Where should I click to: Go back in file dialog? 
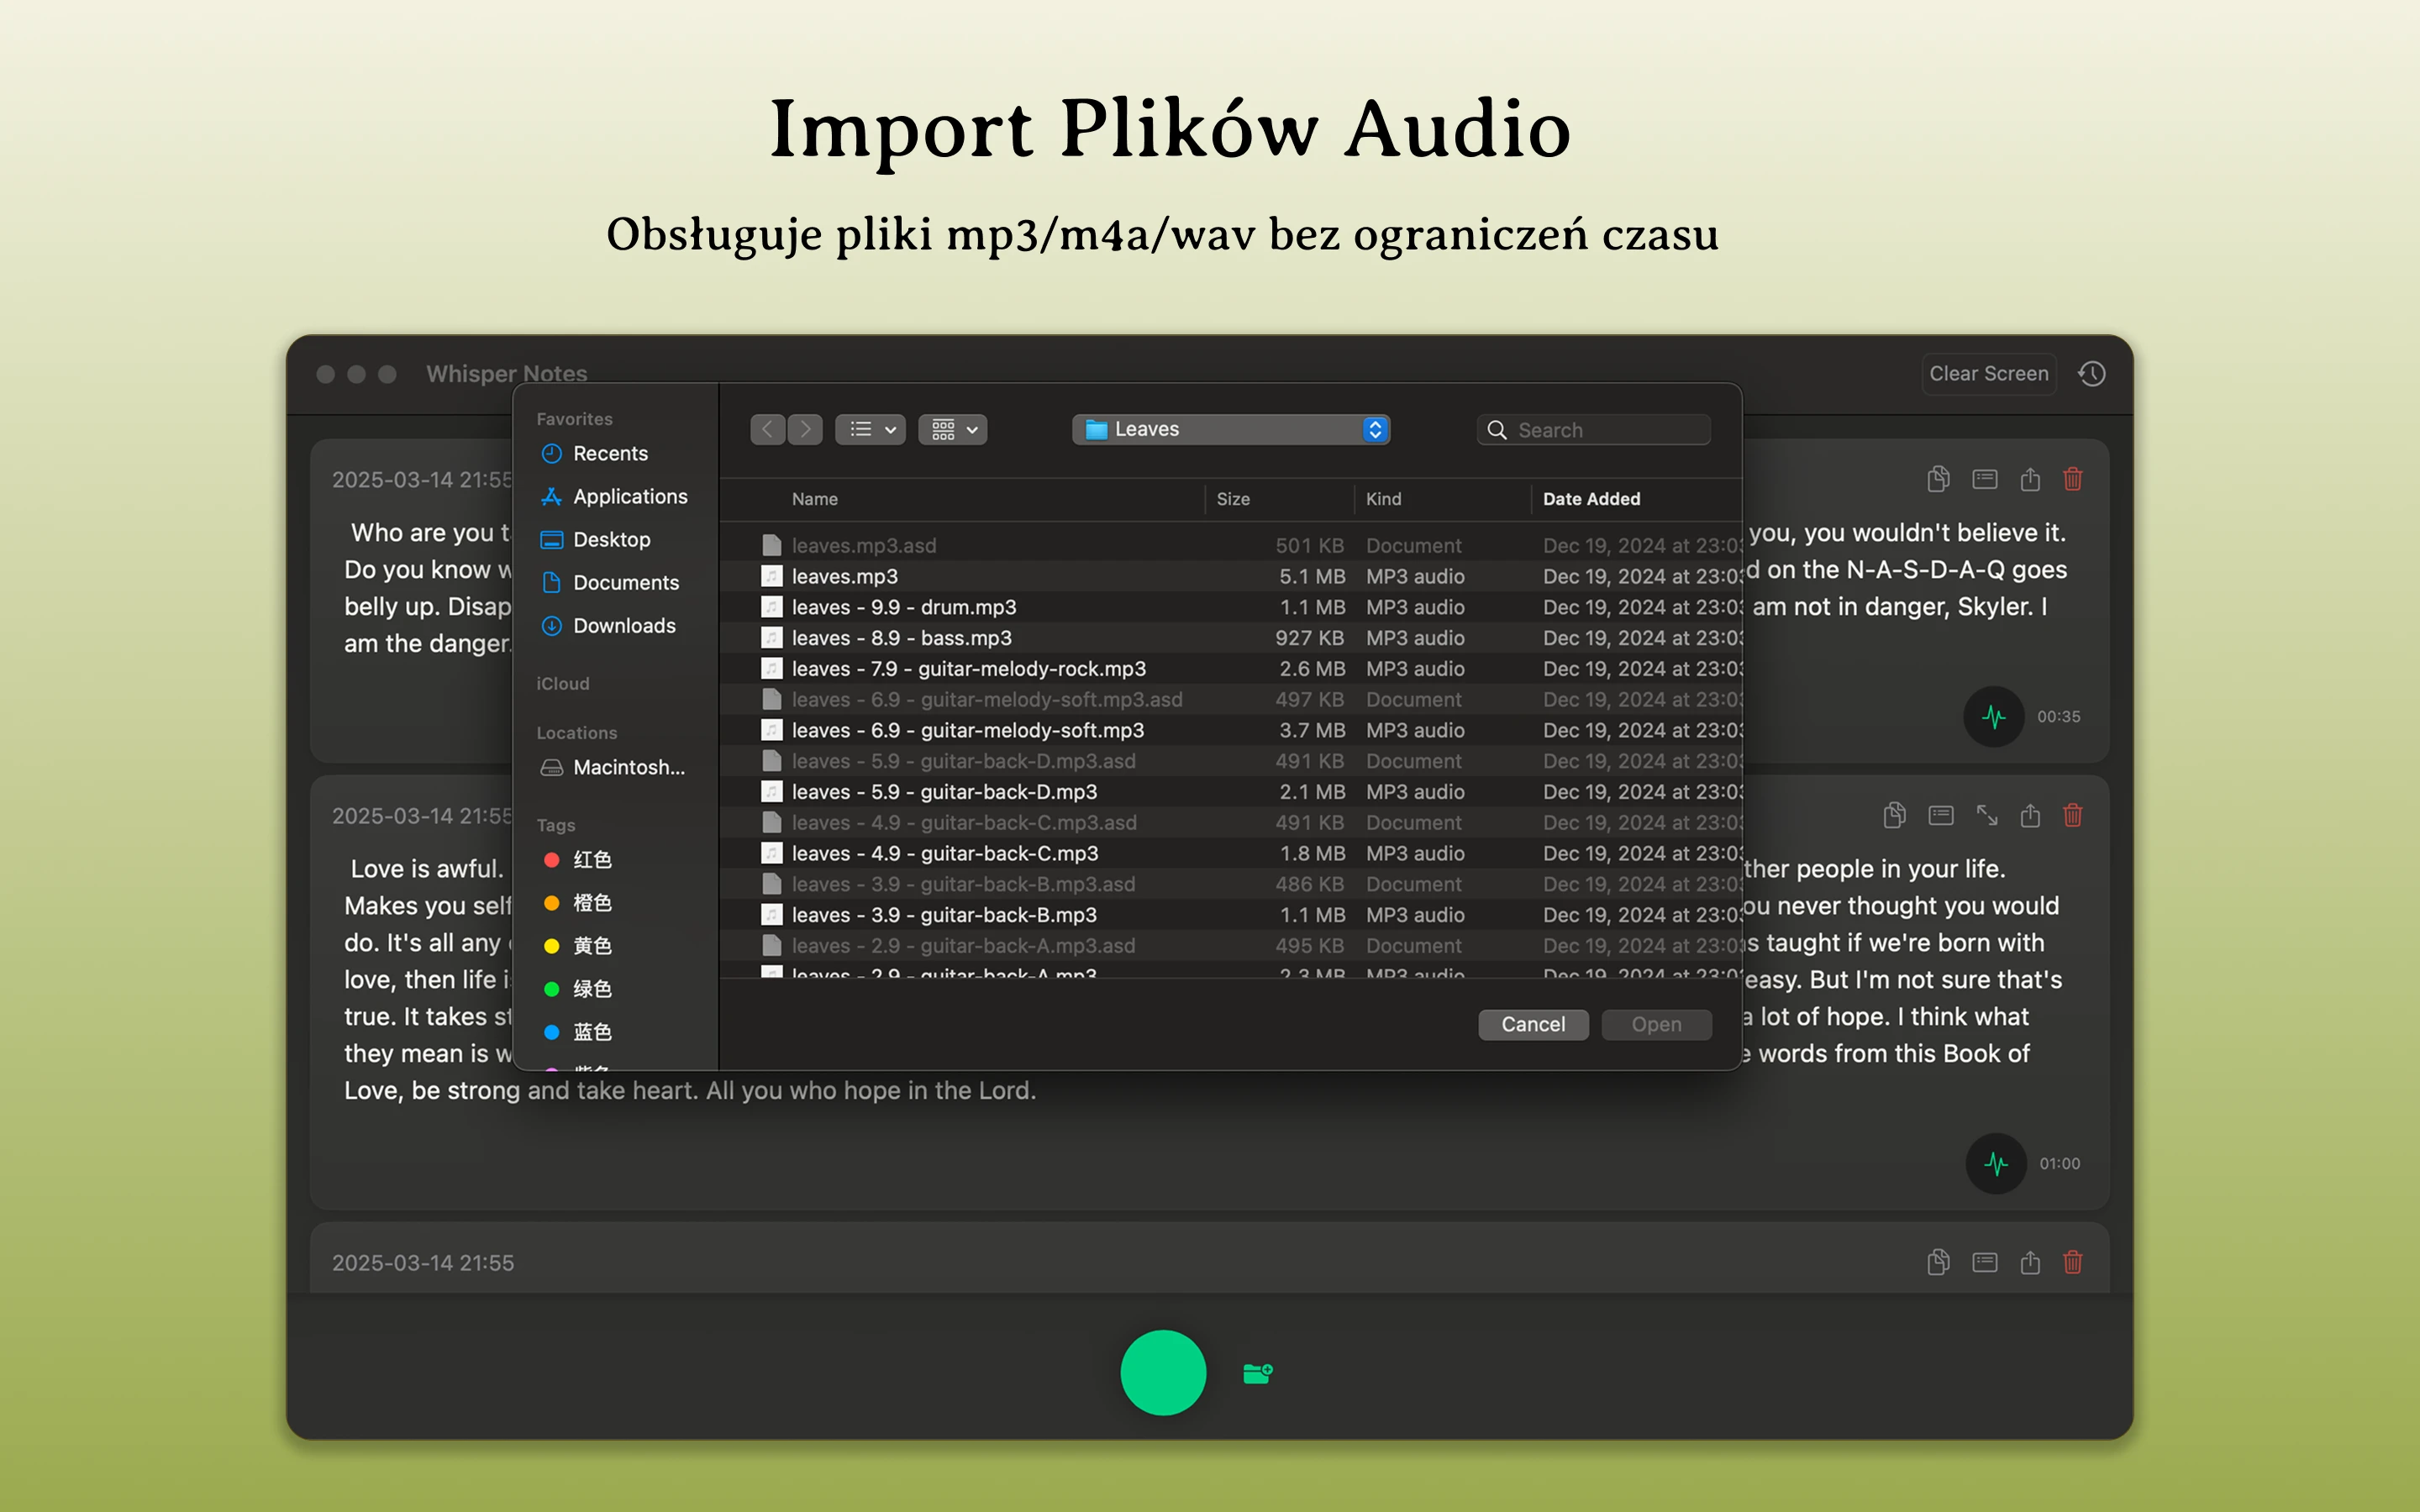coord(767,429)
